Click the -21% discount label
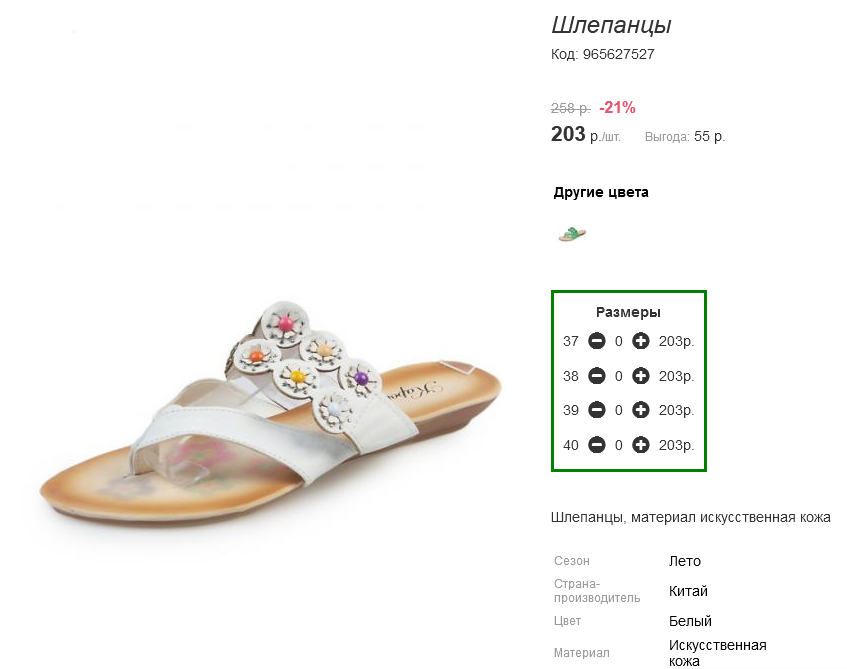The image size is (847, 669). tap(617, 108)
